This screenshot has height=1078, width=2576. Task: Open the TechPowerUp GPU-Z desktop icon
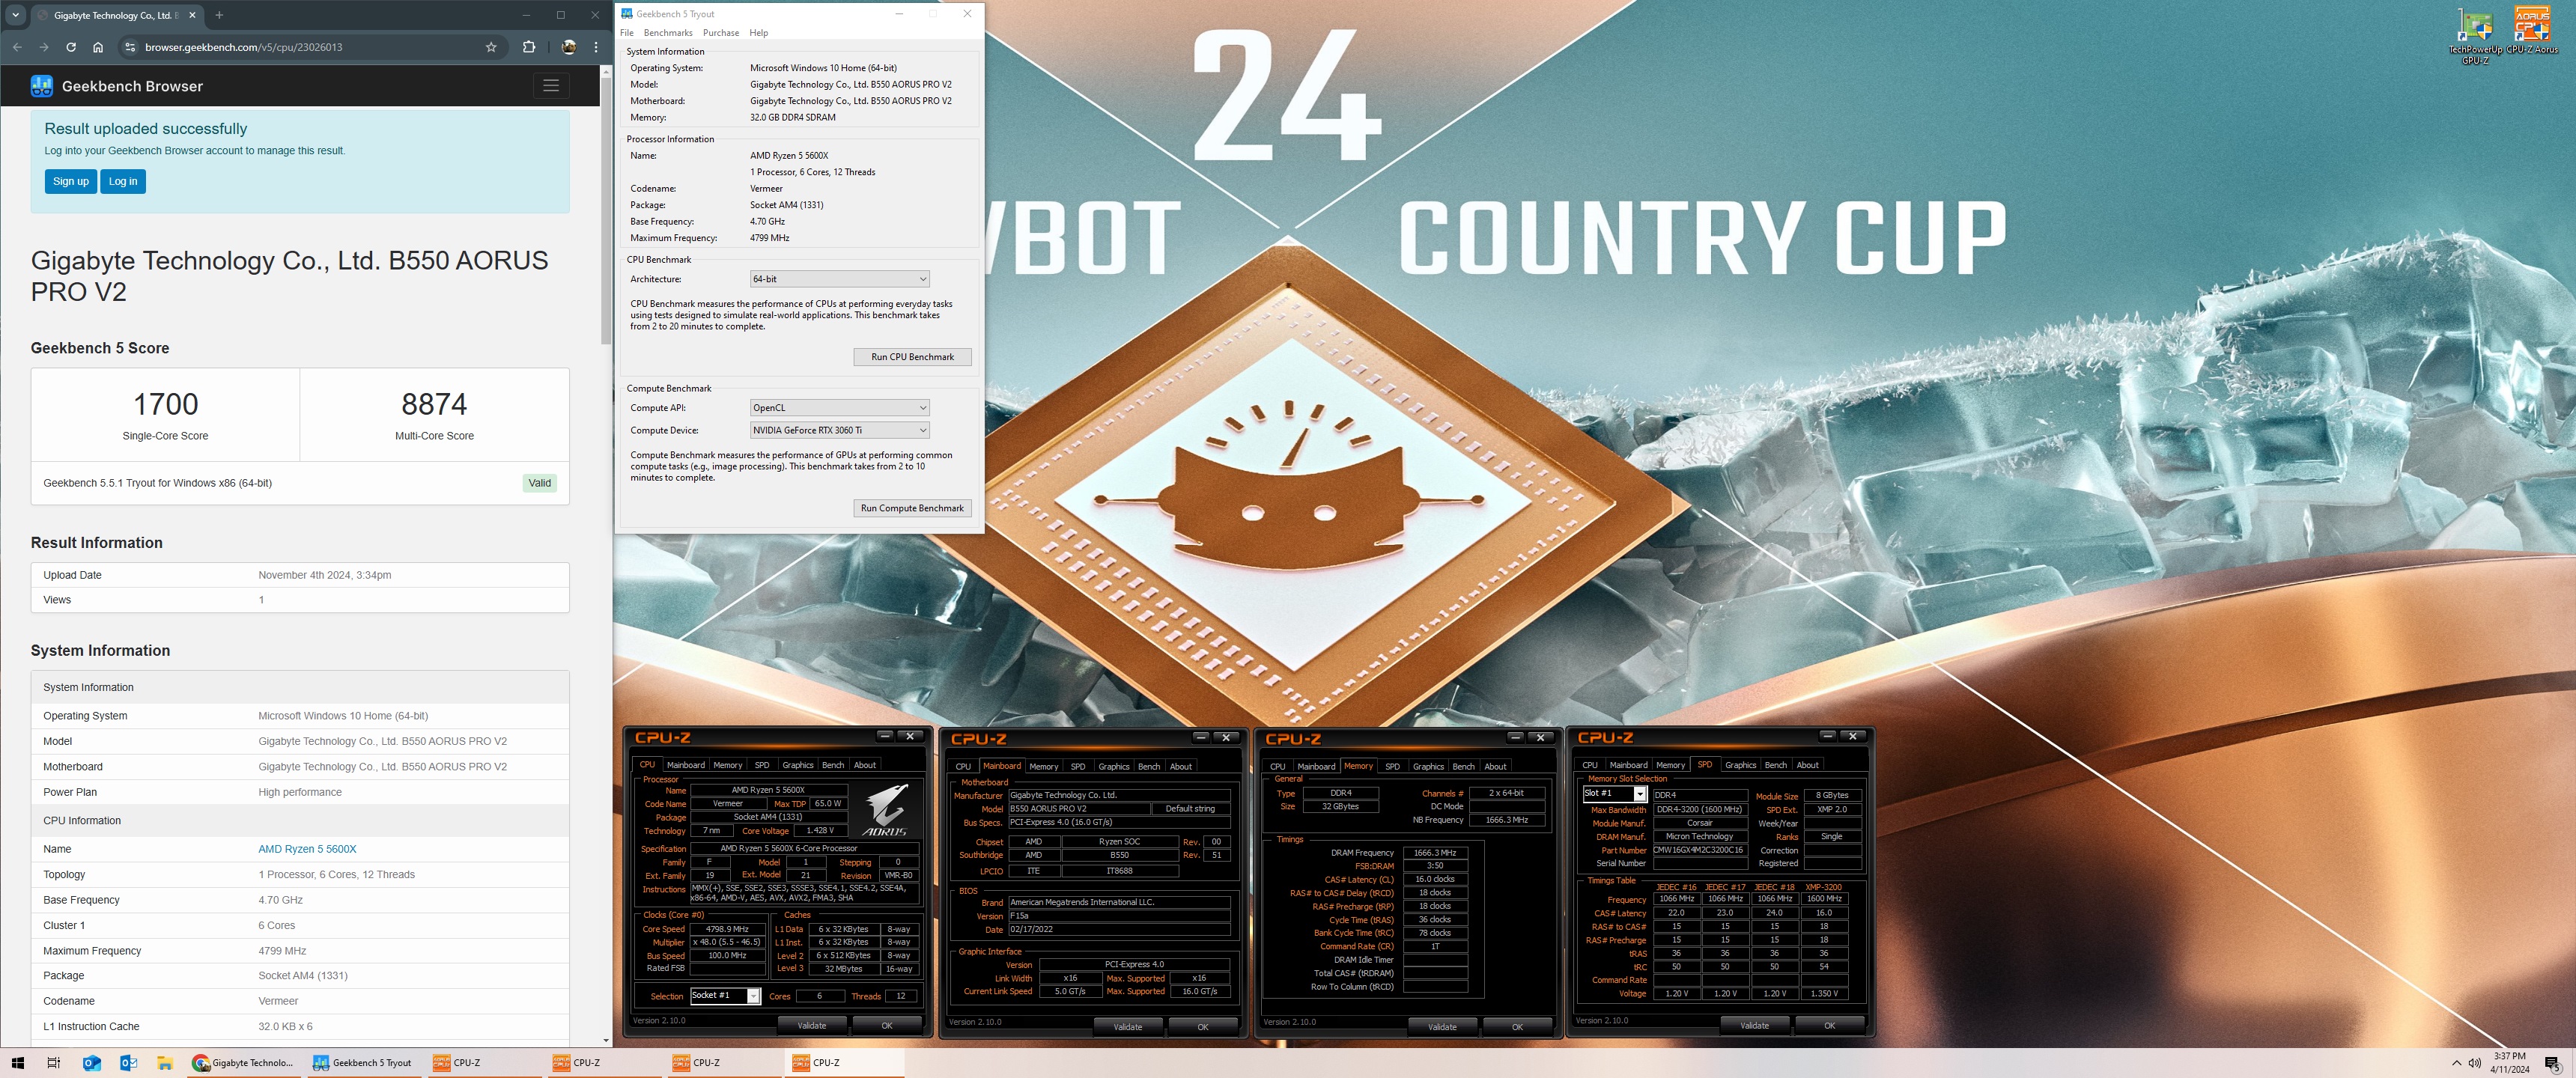[2475, 37]
